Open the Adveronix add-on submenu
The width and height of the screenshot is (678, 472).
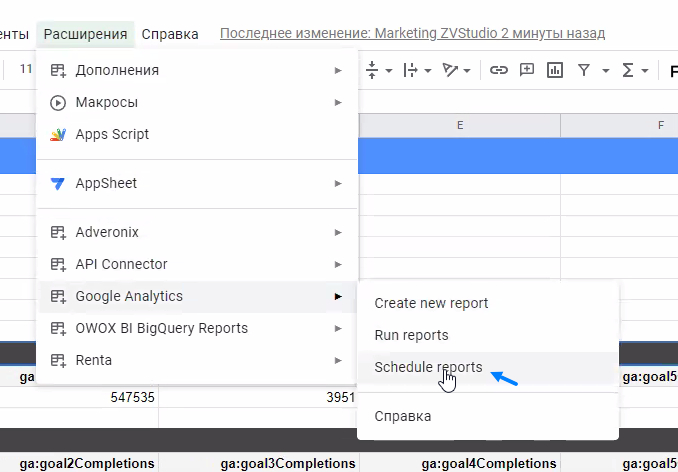107,232
